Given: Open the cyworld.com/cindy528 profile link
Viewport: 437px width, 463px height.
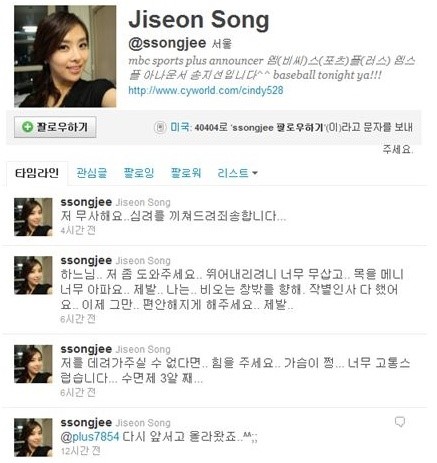Looking at the screenshot, I should (206, 90).
